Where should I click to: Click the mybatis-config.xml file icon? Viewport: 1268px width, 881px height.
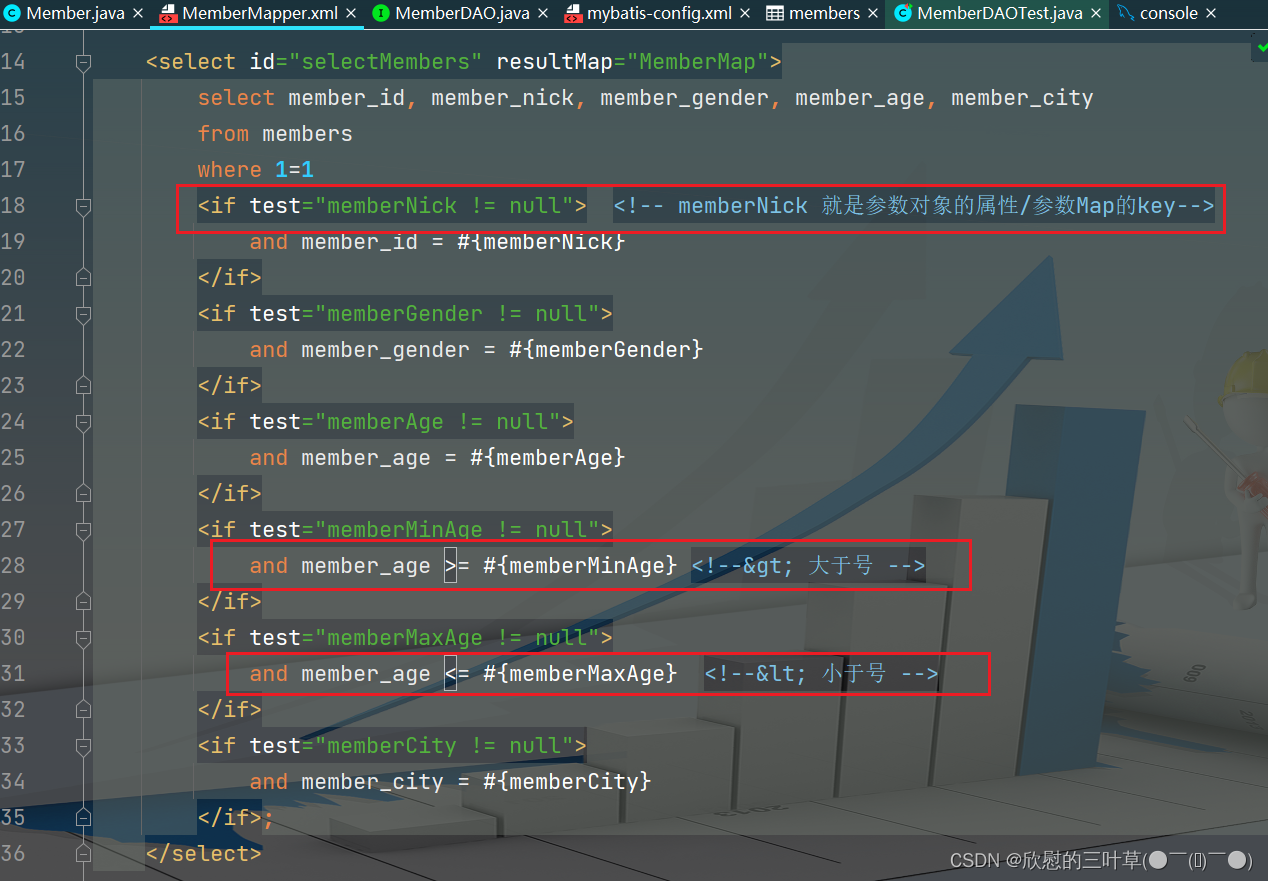(x=573, y=14)
